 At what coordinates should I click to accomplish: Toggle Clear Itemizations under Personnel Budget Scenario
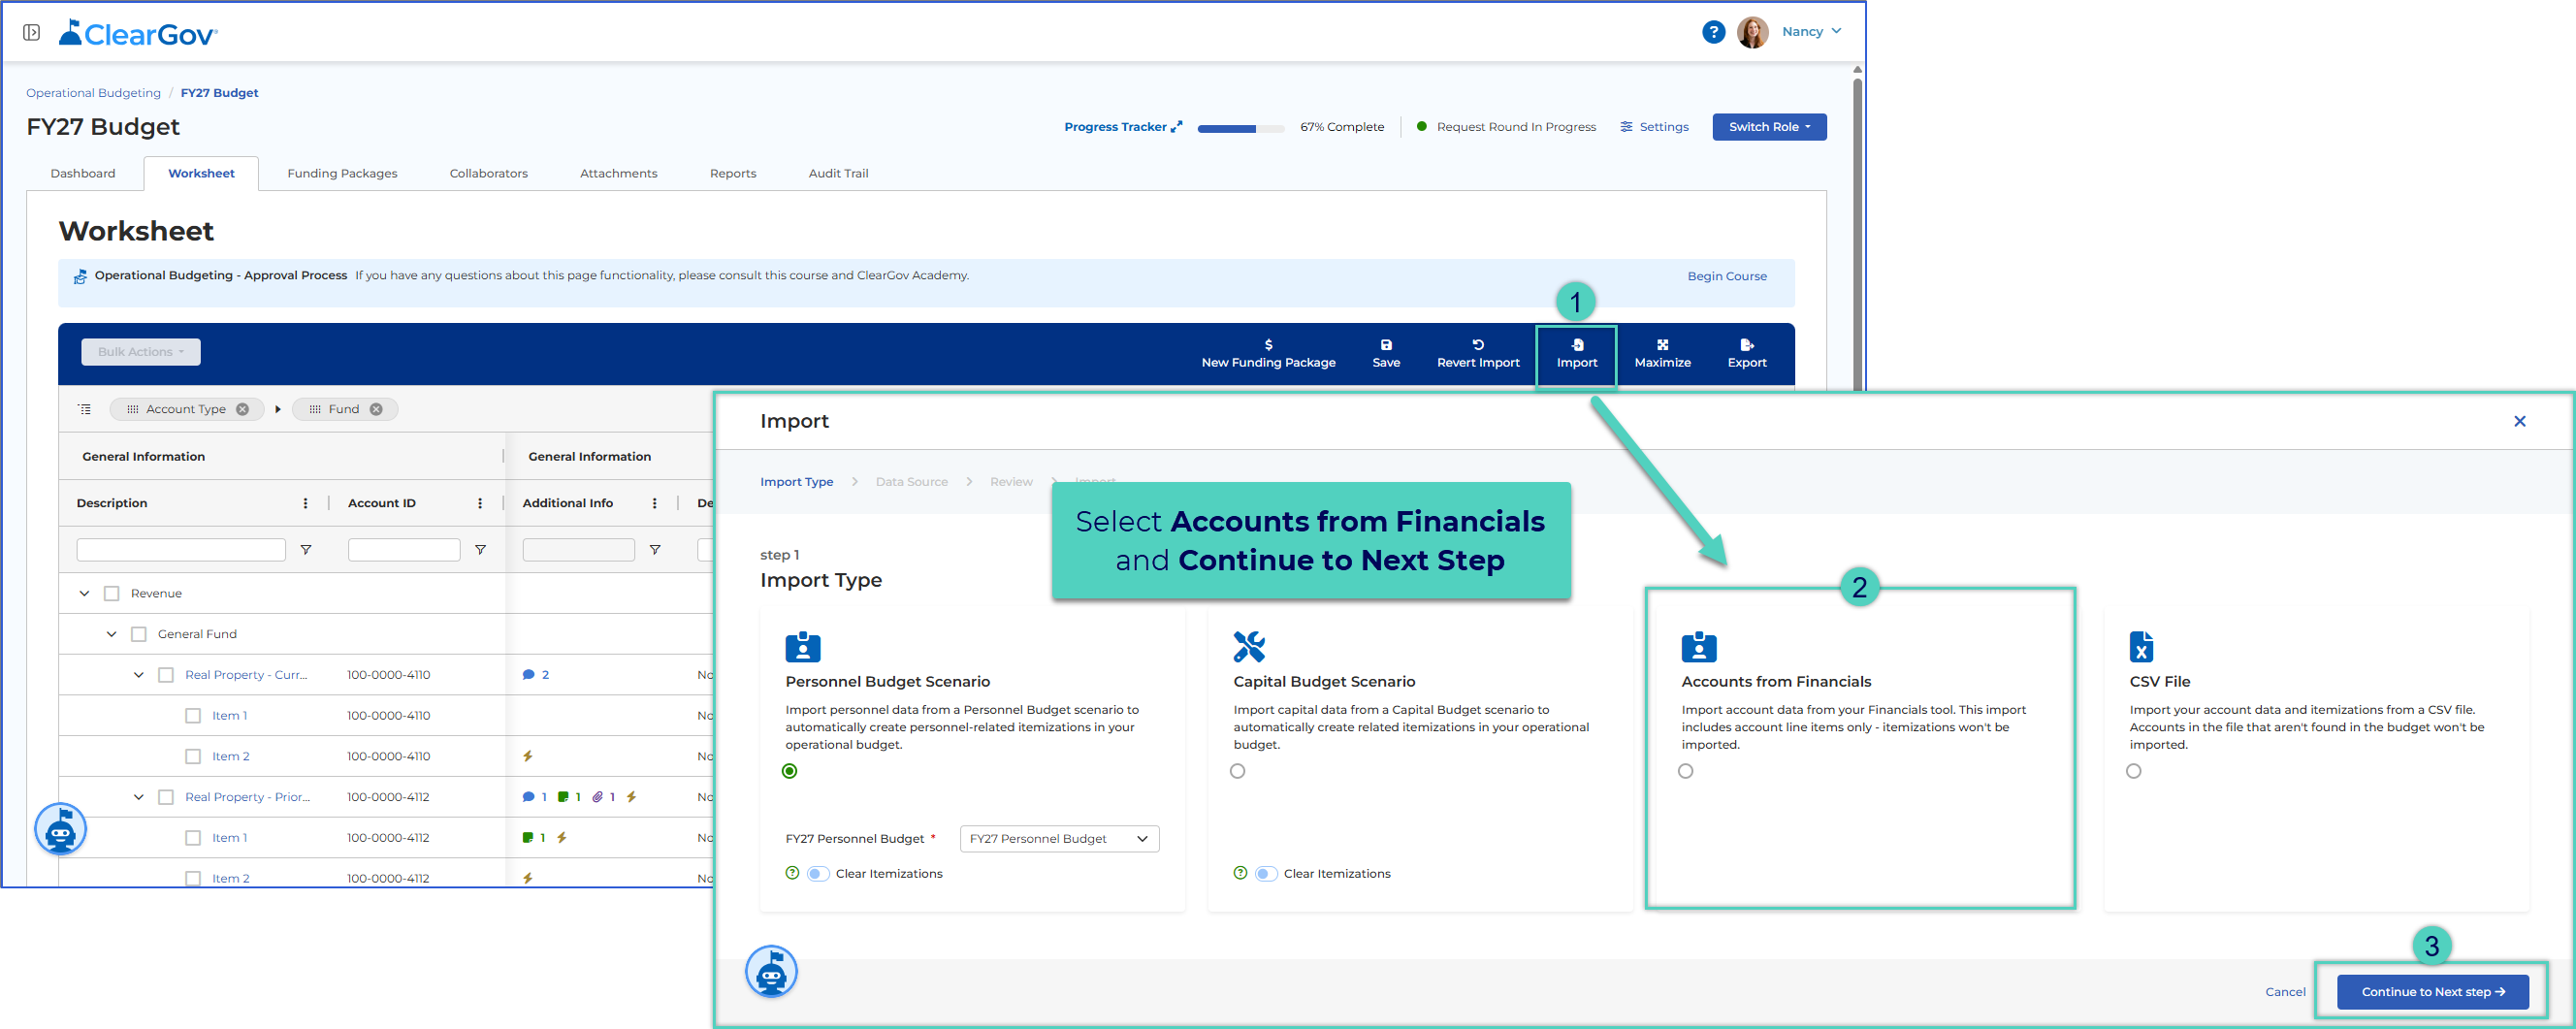pyautogui.click(x=818, y=874)
